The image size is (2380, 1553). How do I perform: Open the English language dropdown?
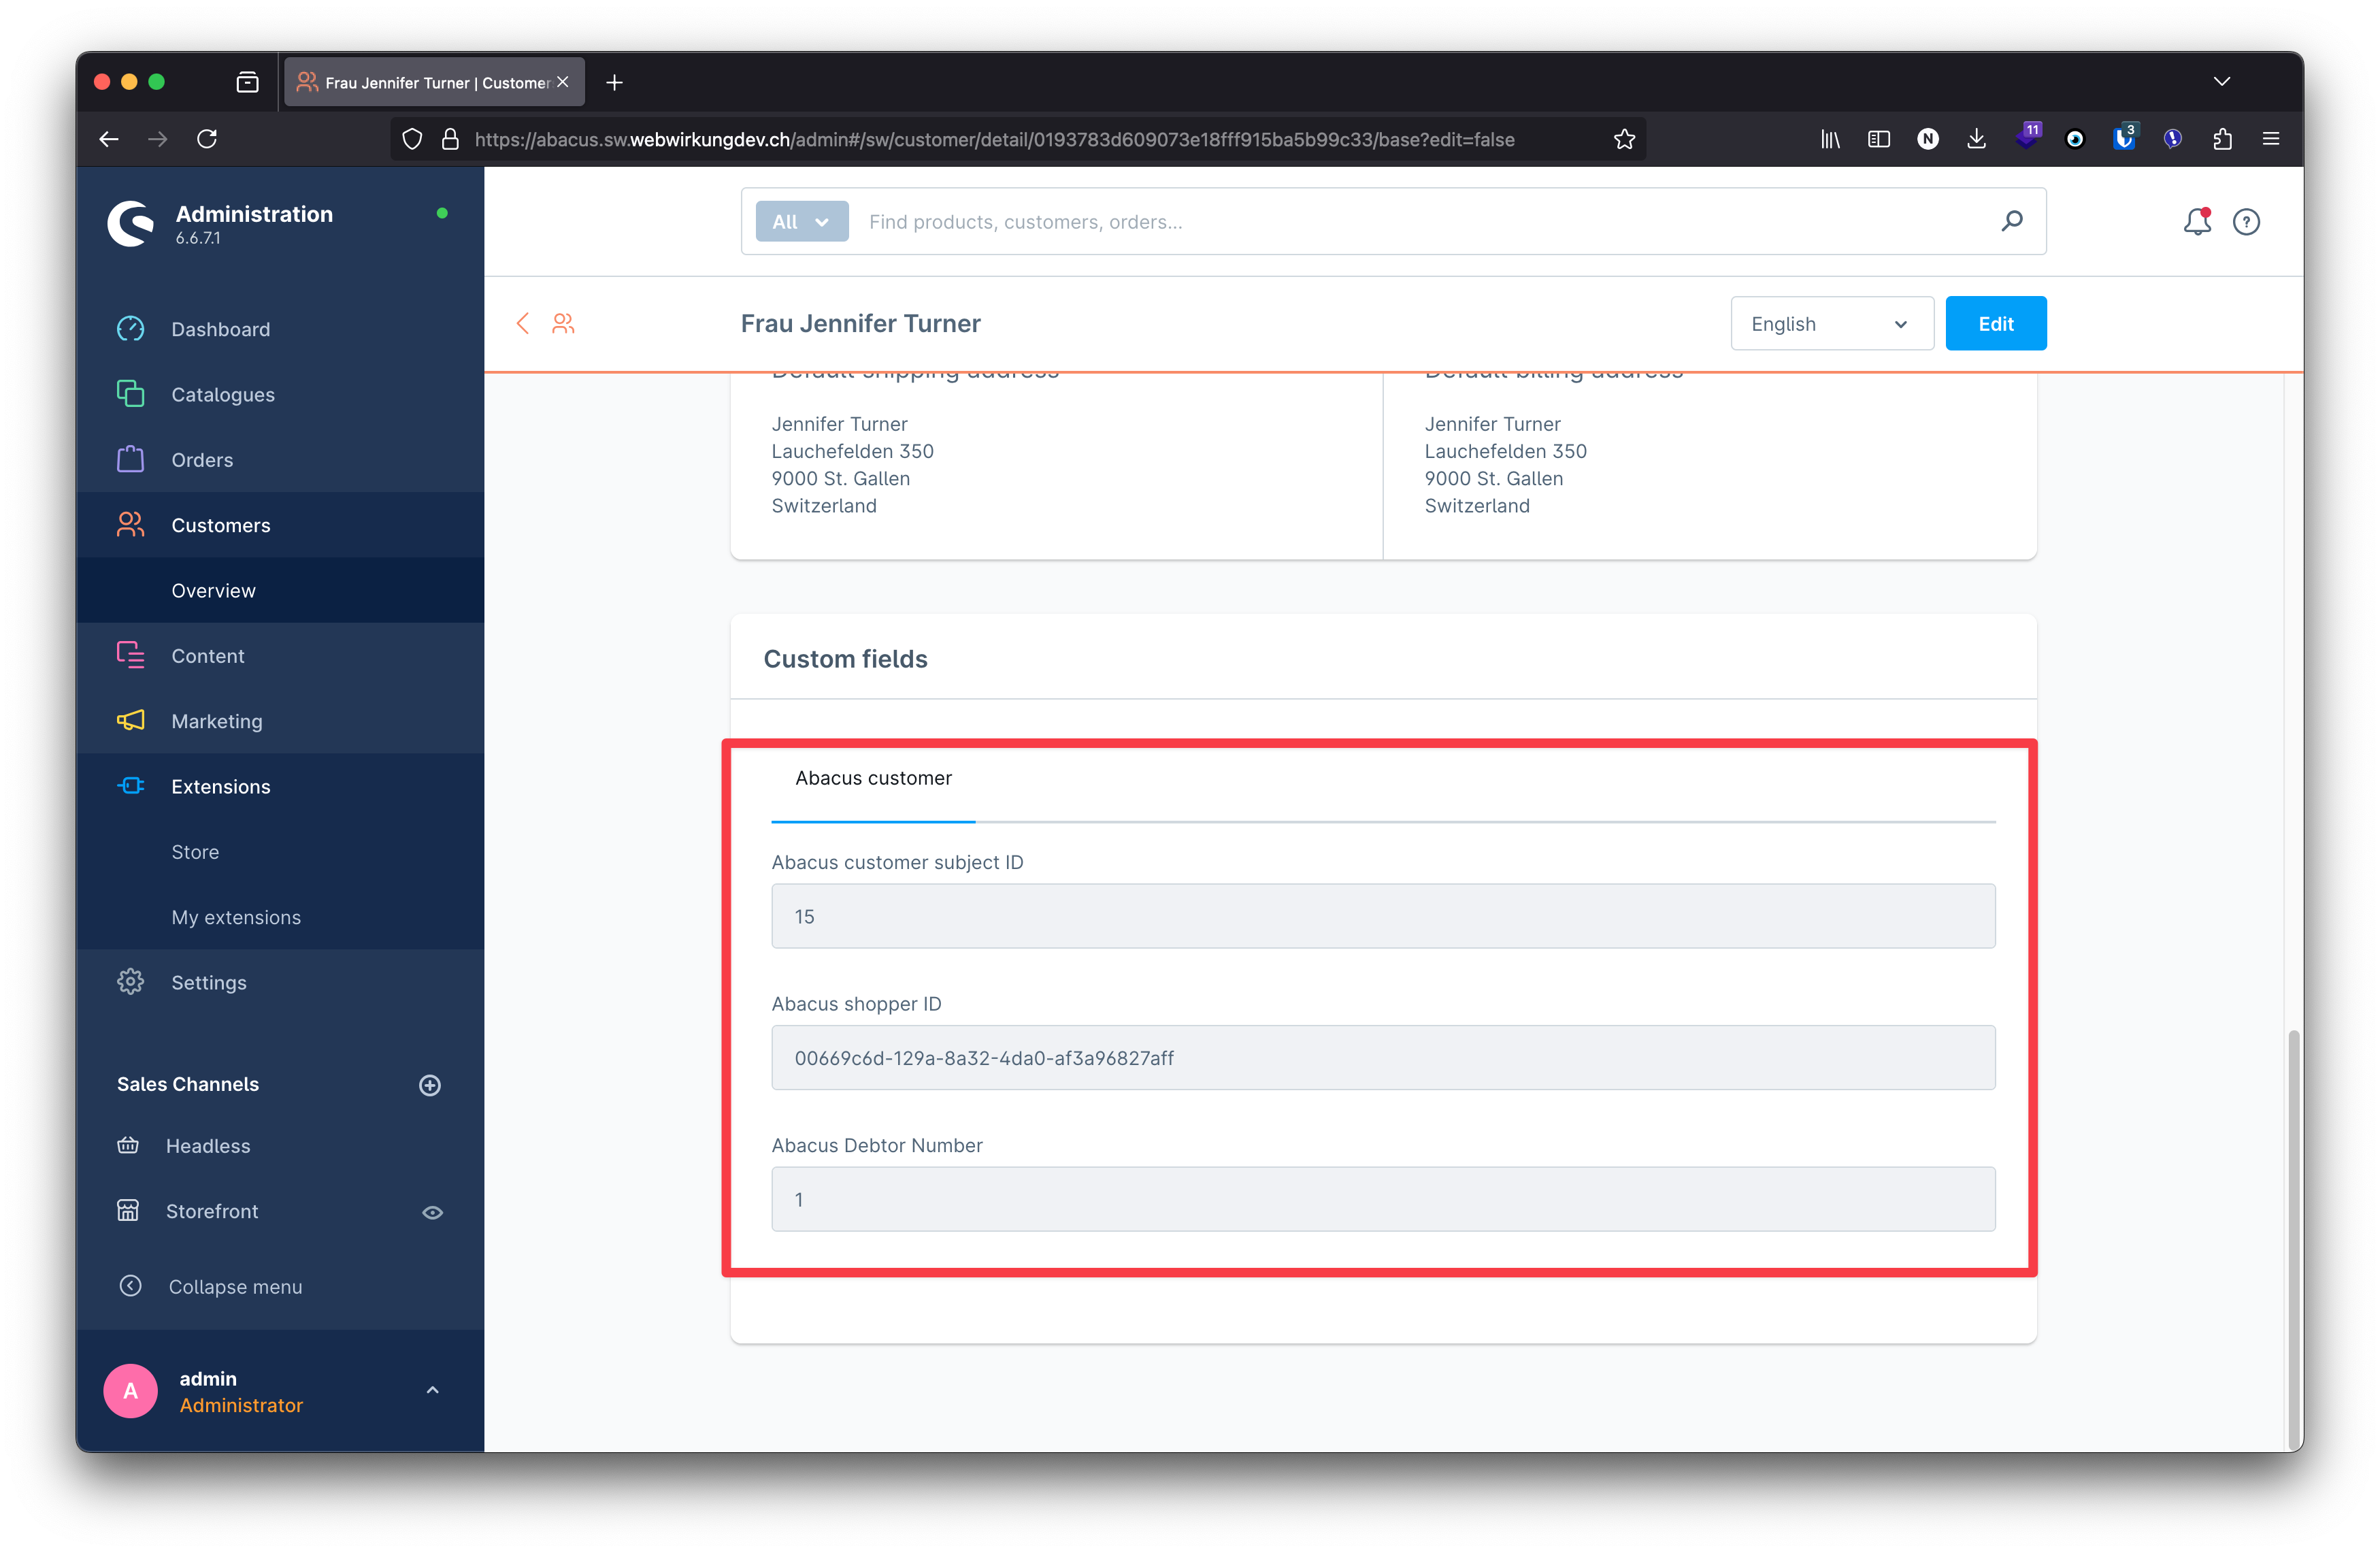pyautogui.click(x=1831, y=323)
